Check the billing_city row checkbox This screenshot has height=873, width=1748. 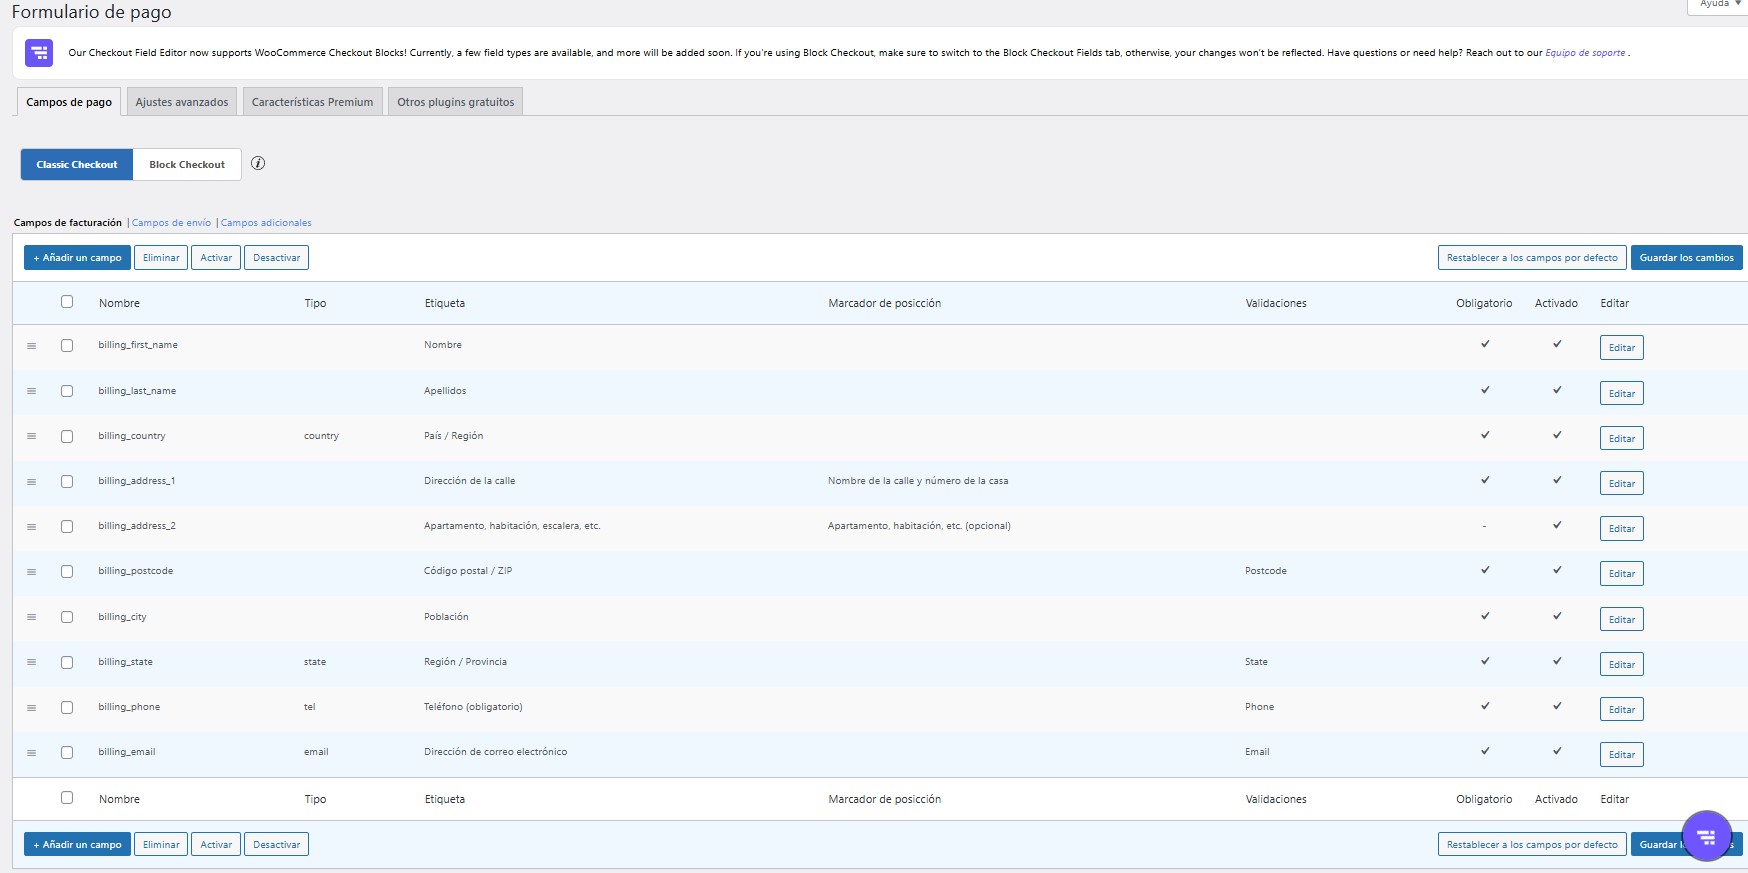pos(67,617)
